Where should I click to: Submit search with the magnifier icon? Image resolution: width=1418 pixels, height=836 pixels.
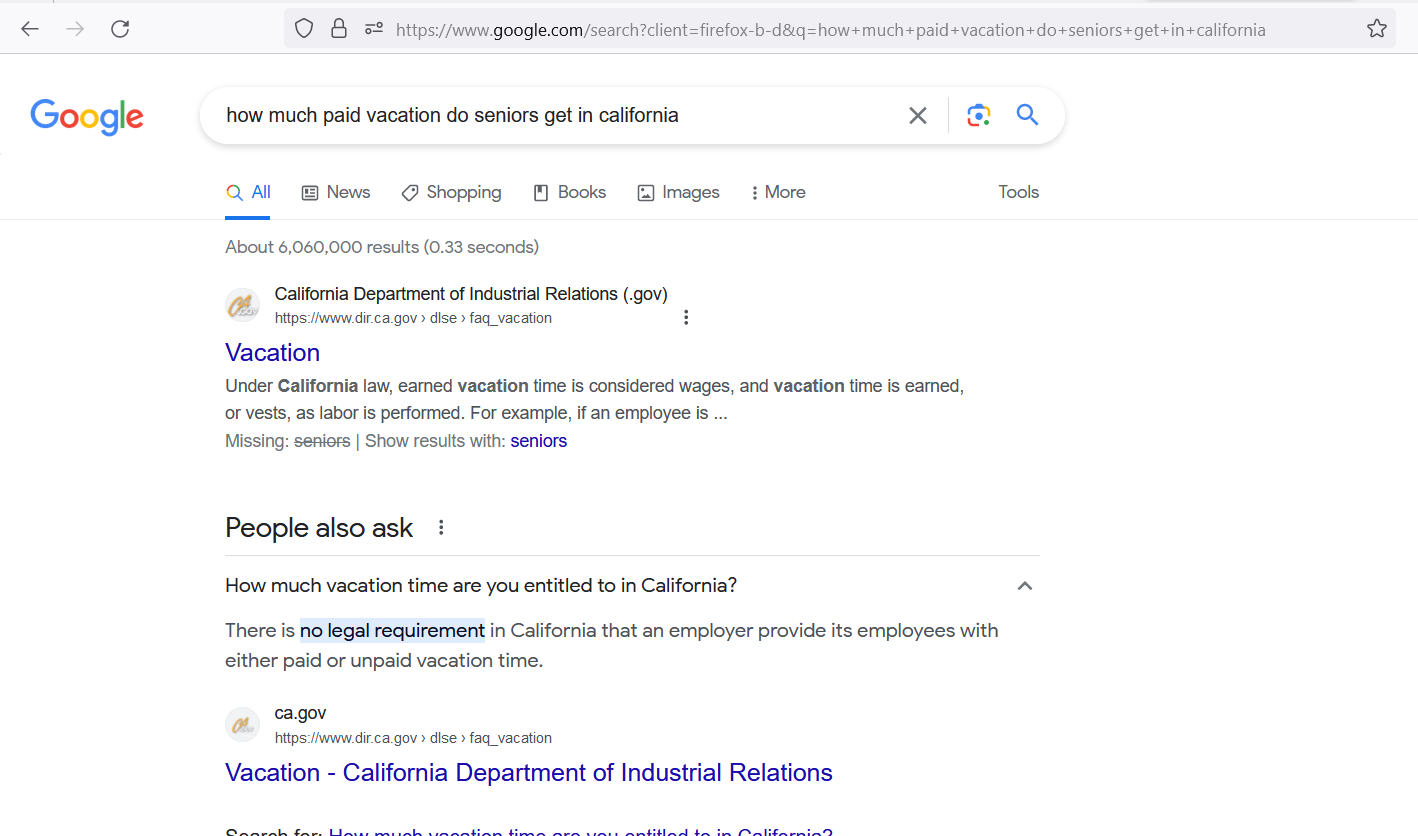[x=1027, y=115]
